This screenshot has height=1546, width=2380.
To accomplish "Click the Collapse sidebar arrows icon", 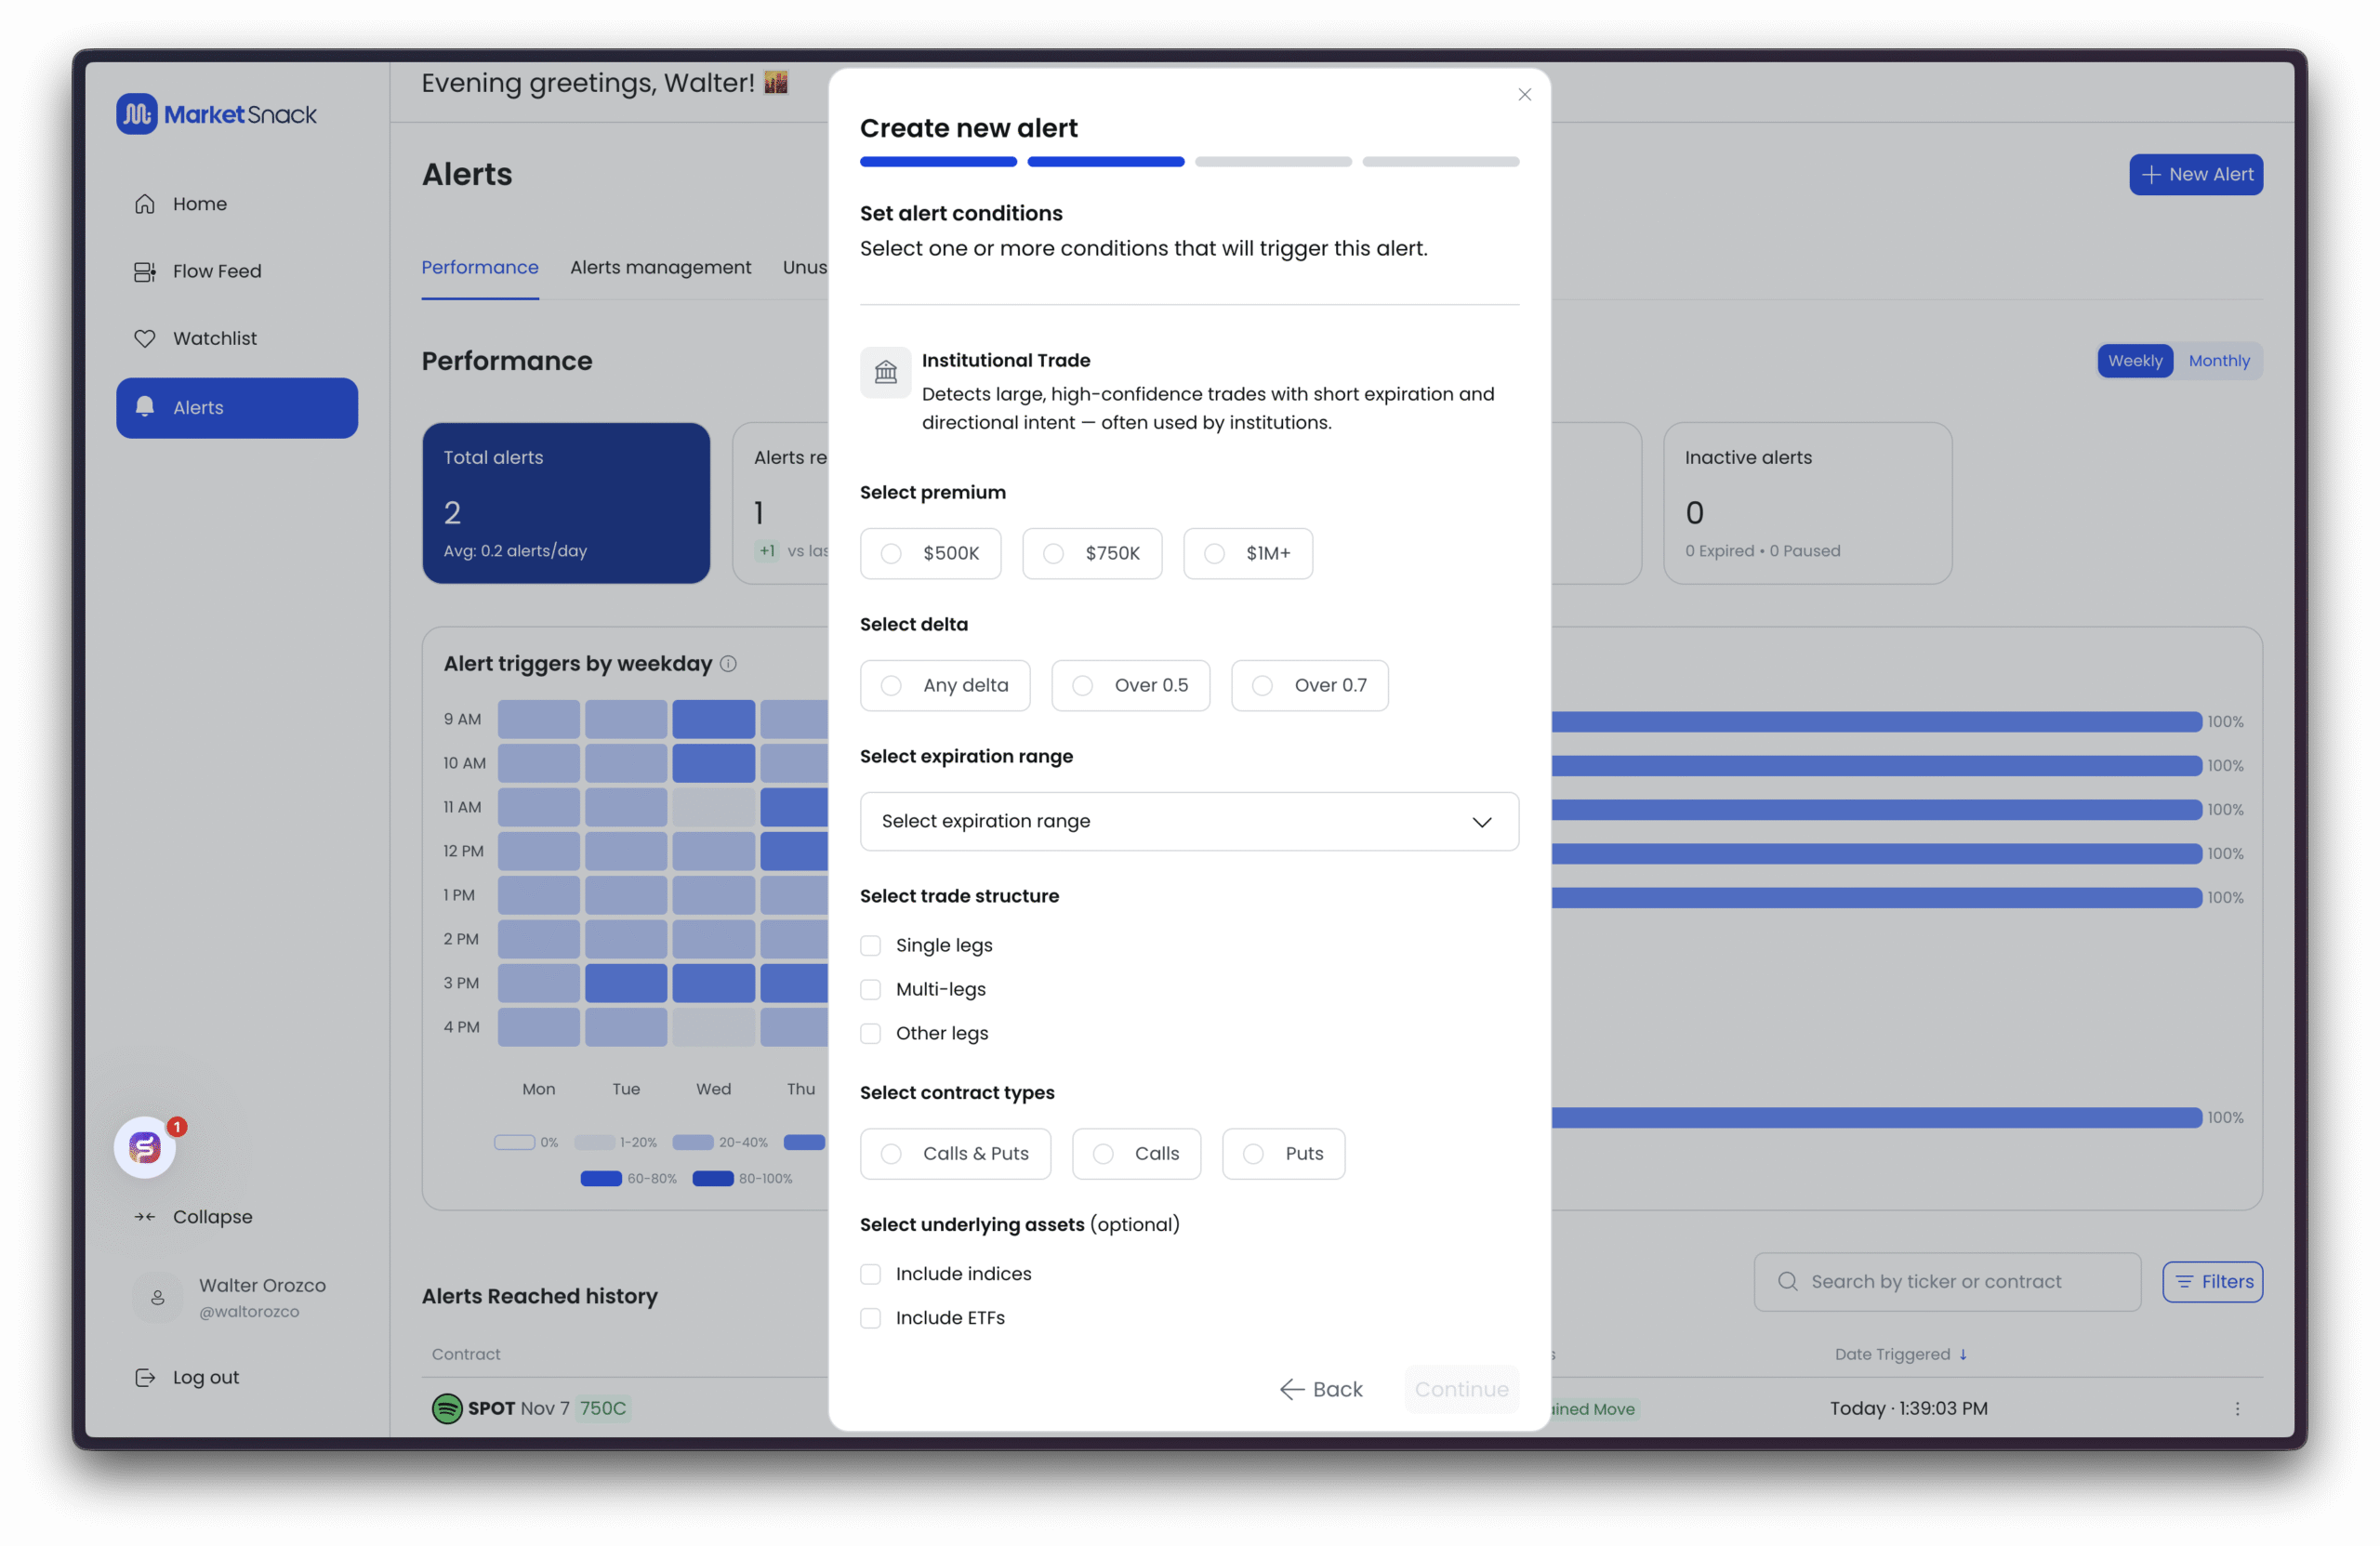I will (145, 1217).
